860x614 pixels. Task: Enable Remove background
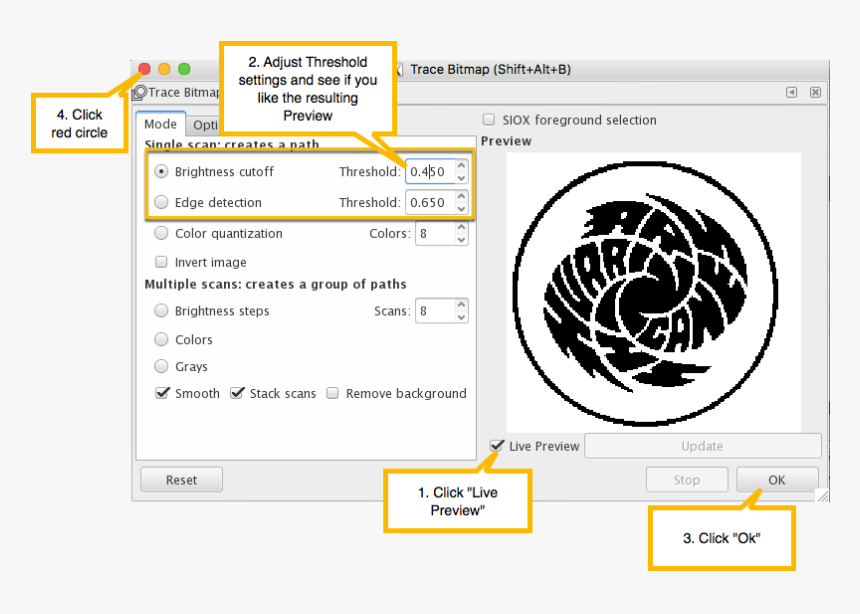point(332,393)
